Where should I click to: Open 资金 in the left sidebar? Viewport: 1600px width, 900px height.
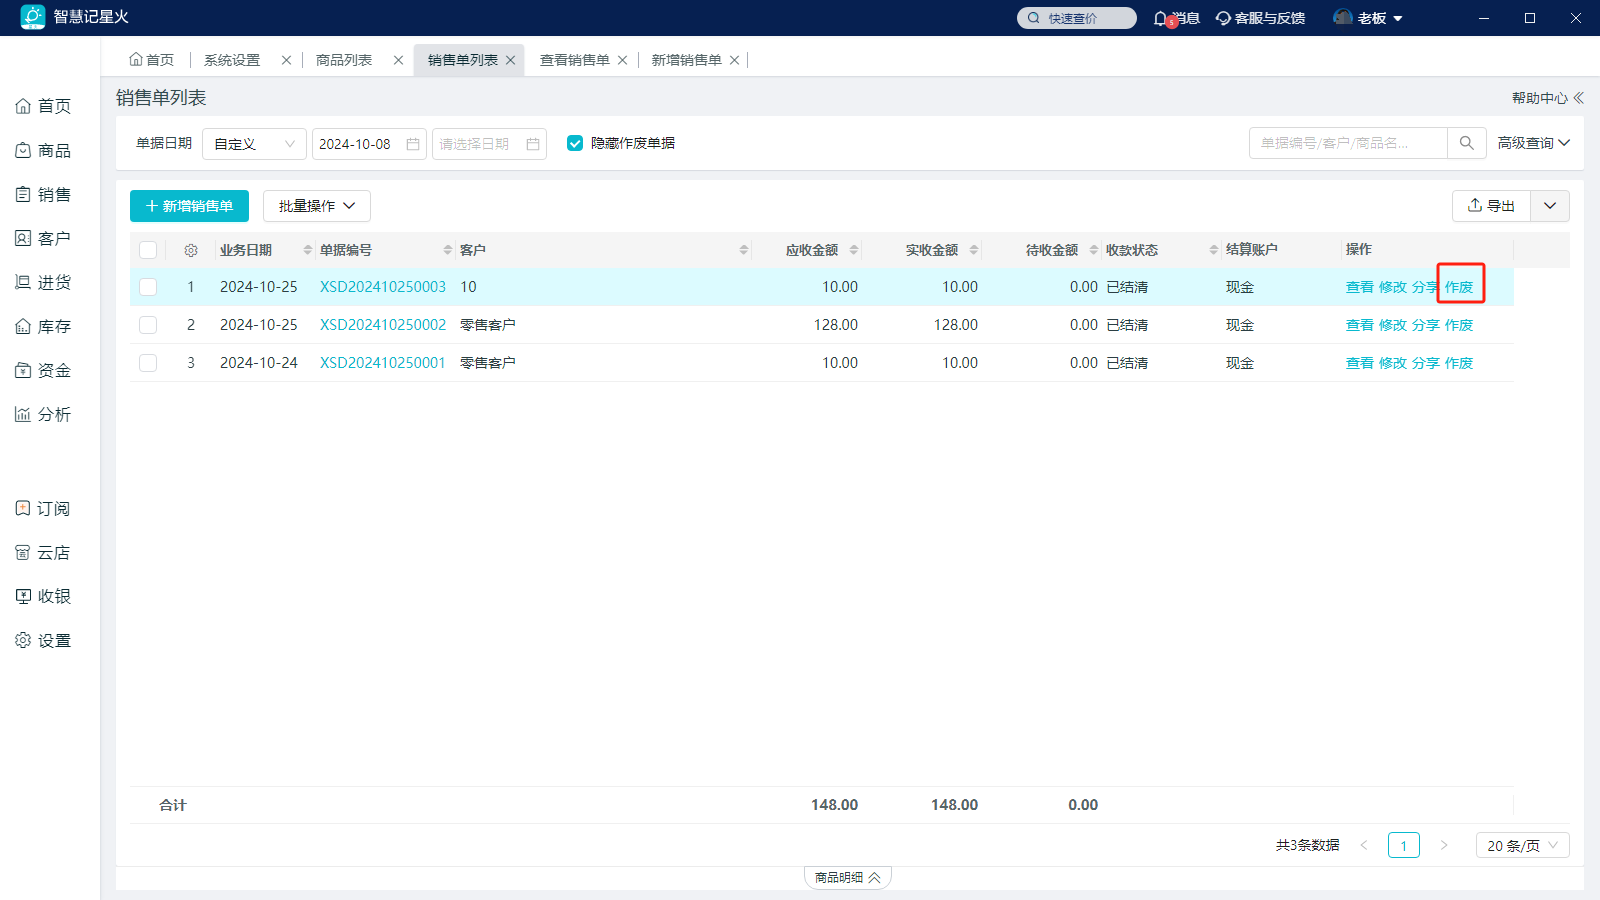43,370
